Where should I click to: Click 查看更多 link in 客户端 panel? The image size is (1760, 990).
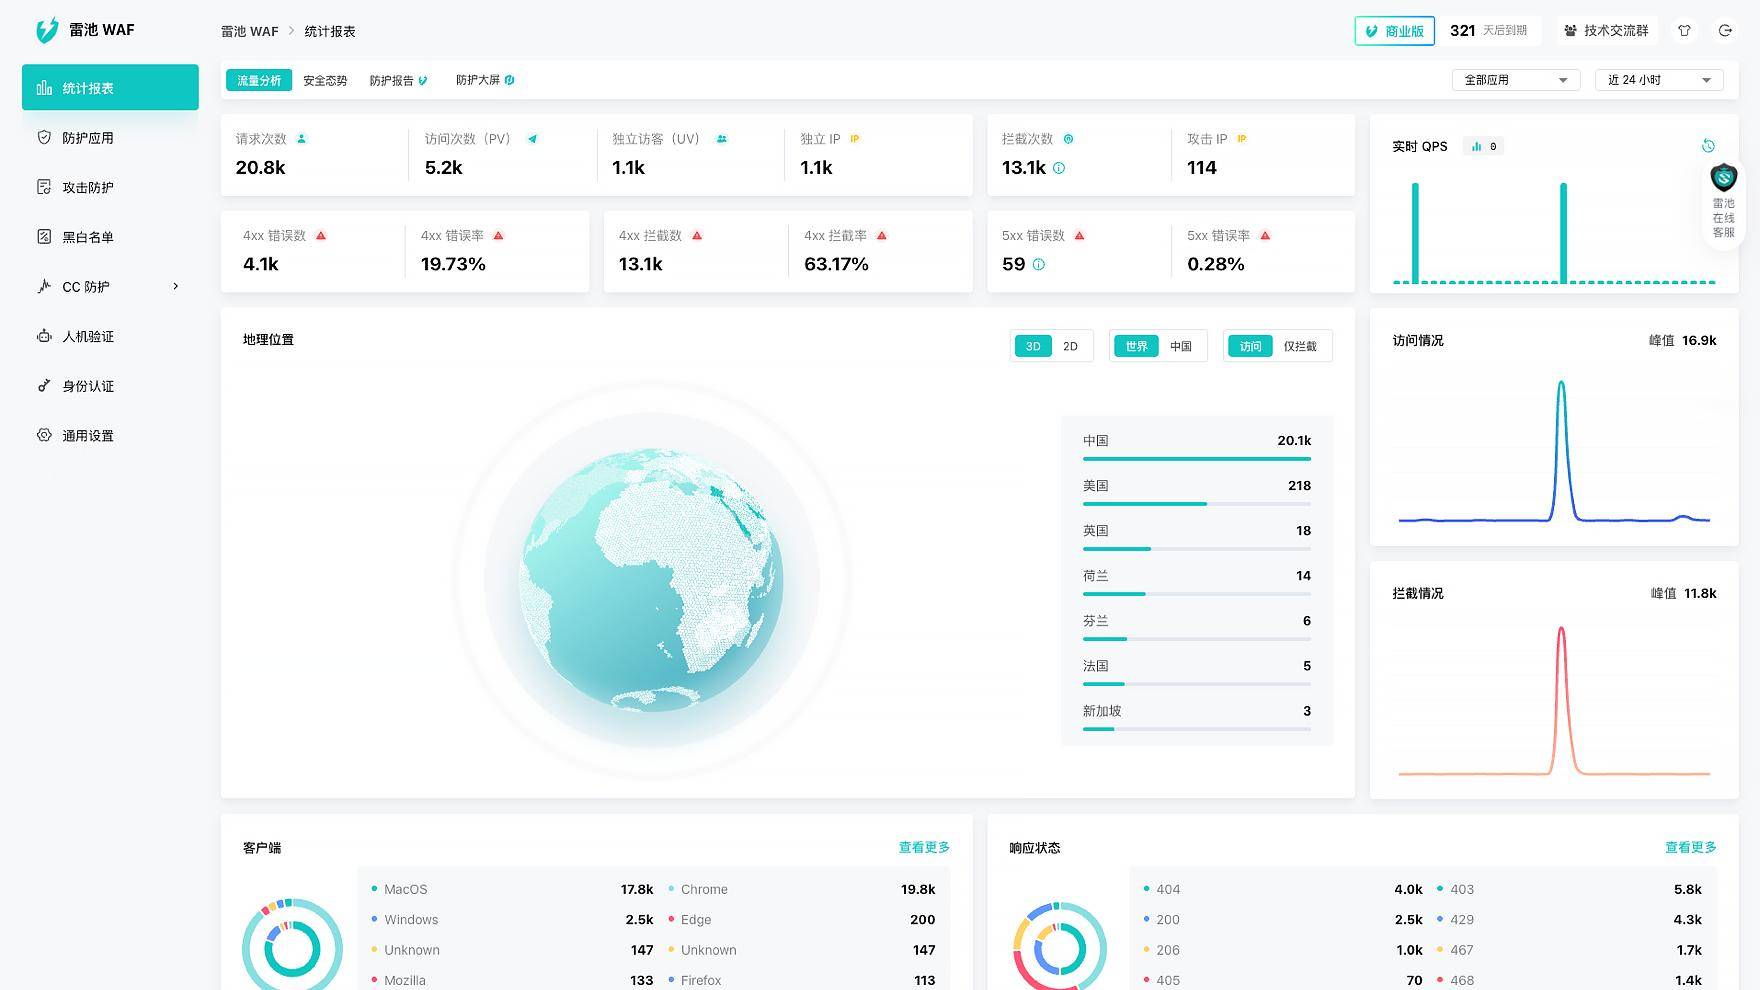[923, 847]
